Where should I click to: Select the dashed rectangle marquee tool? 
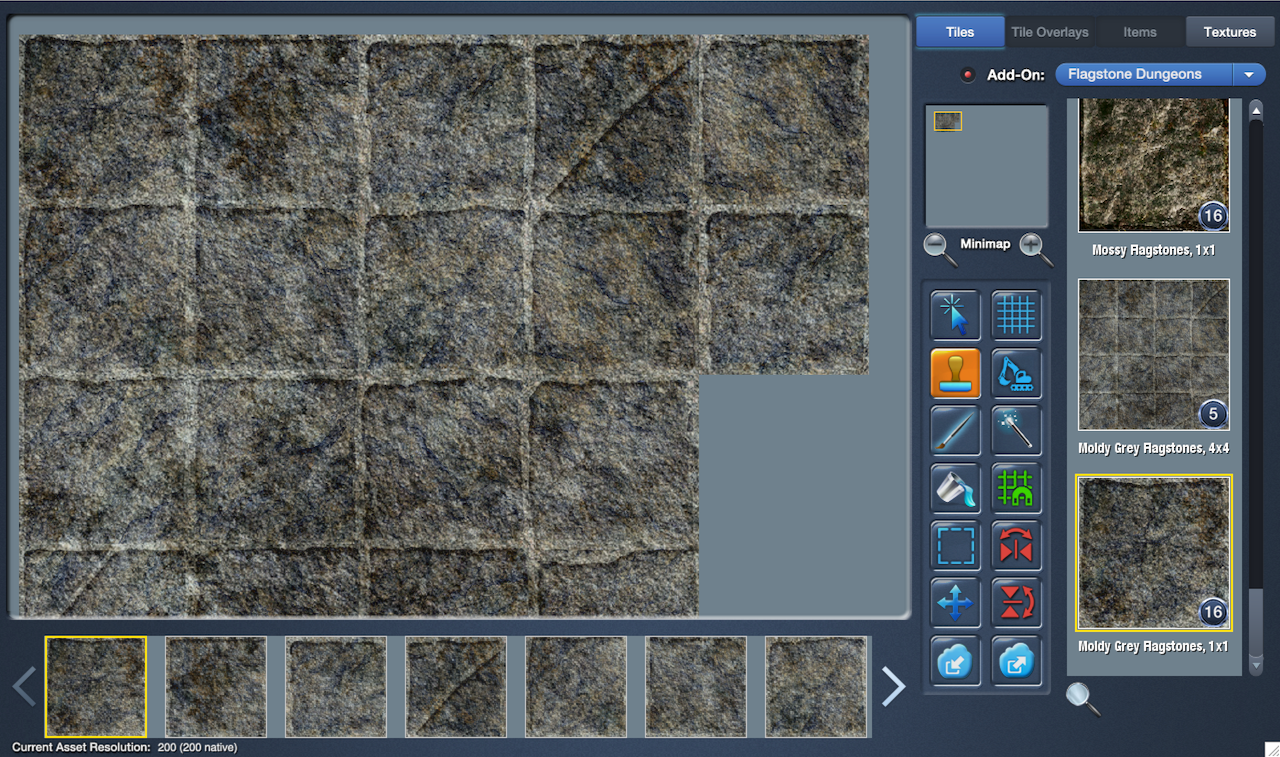pyautogui.click(x=955, y=546)
